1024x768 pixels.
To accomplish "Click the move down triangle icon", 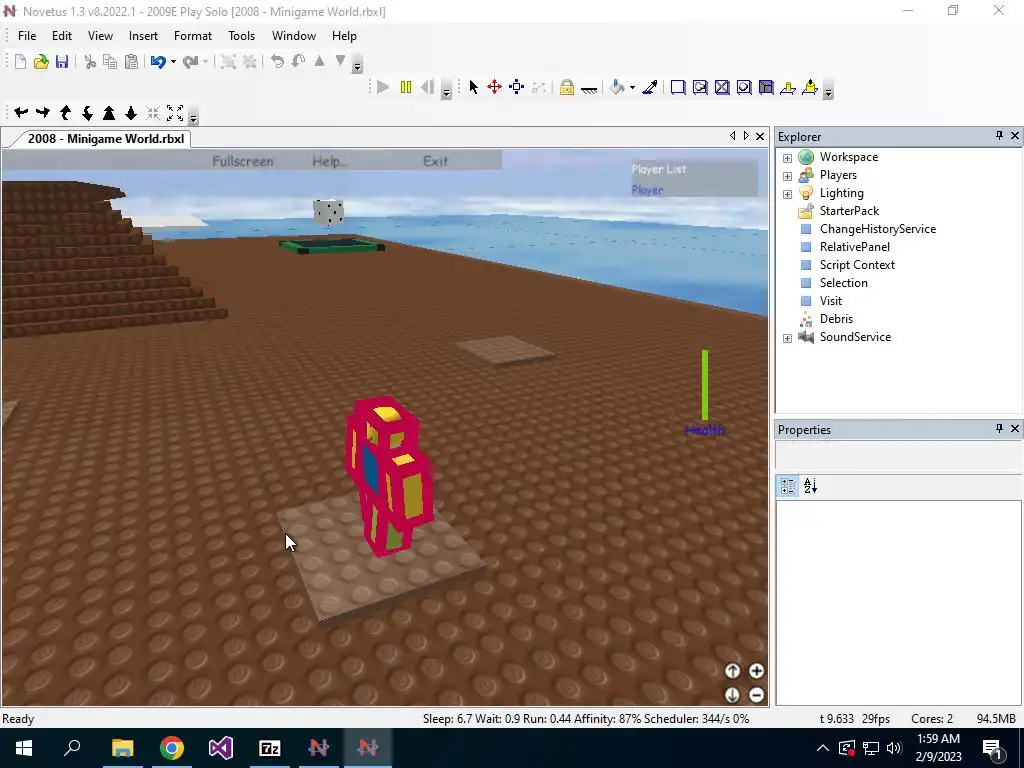I will tap(340, 61).
